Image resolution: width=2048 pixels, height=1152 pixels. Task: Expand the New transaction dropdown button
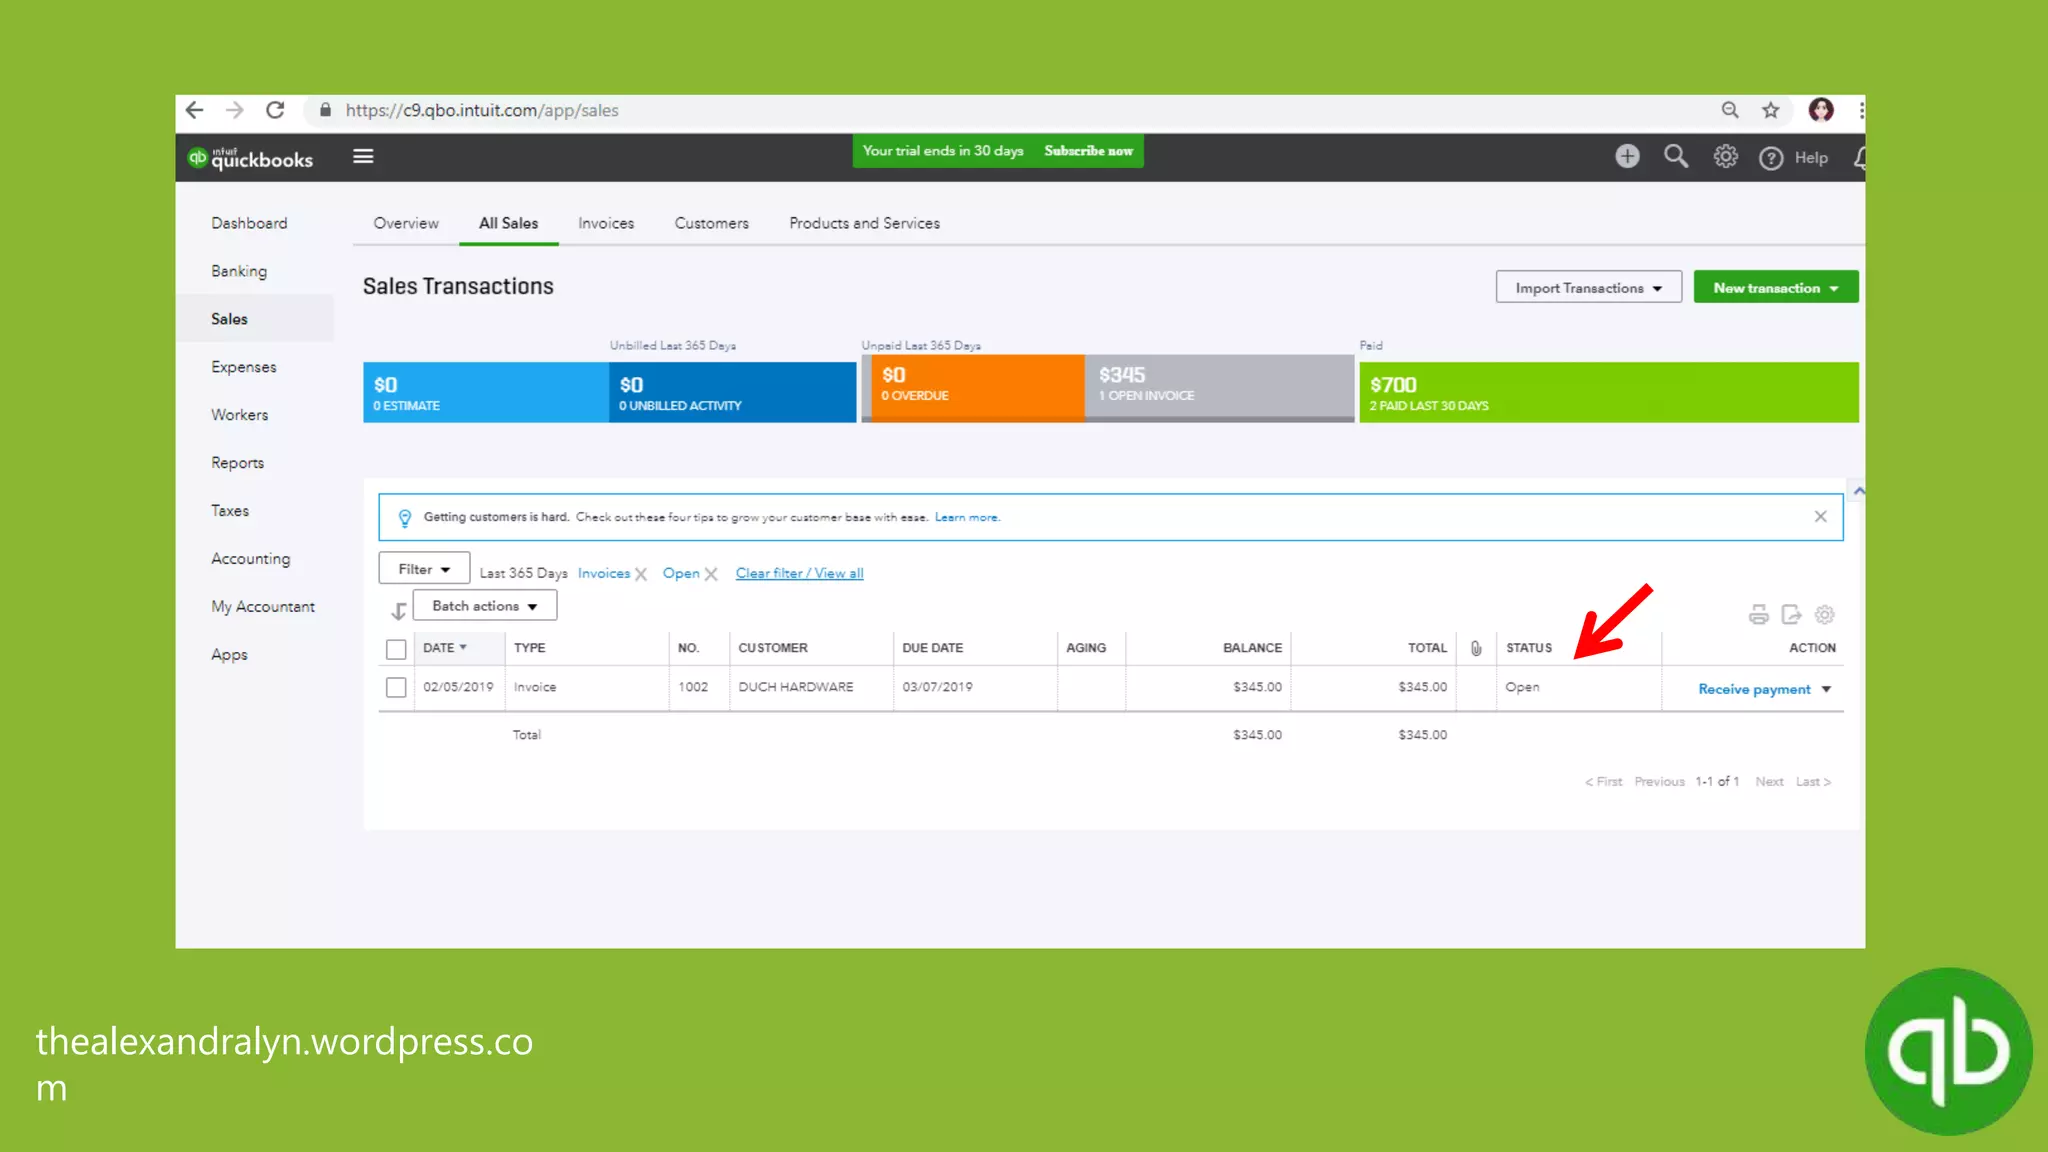point(1775,288)
